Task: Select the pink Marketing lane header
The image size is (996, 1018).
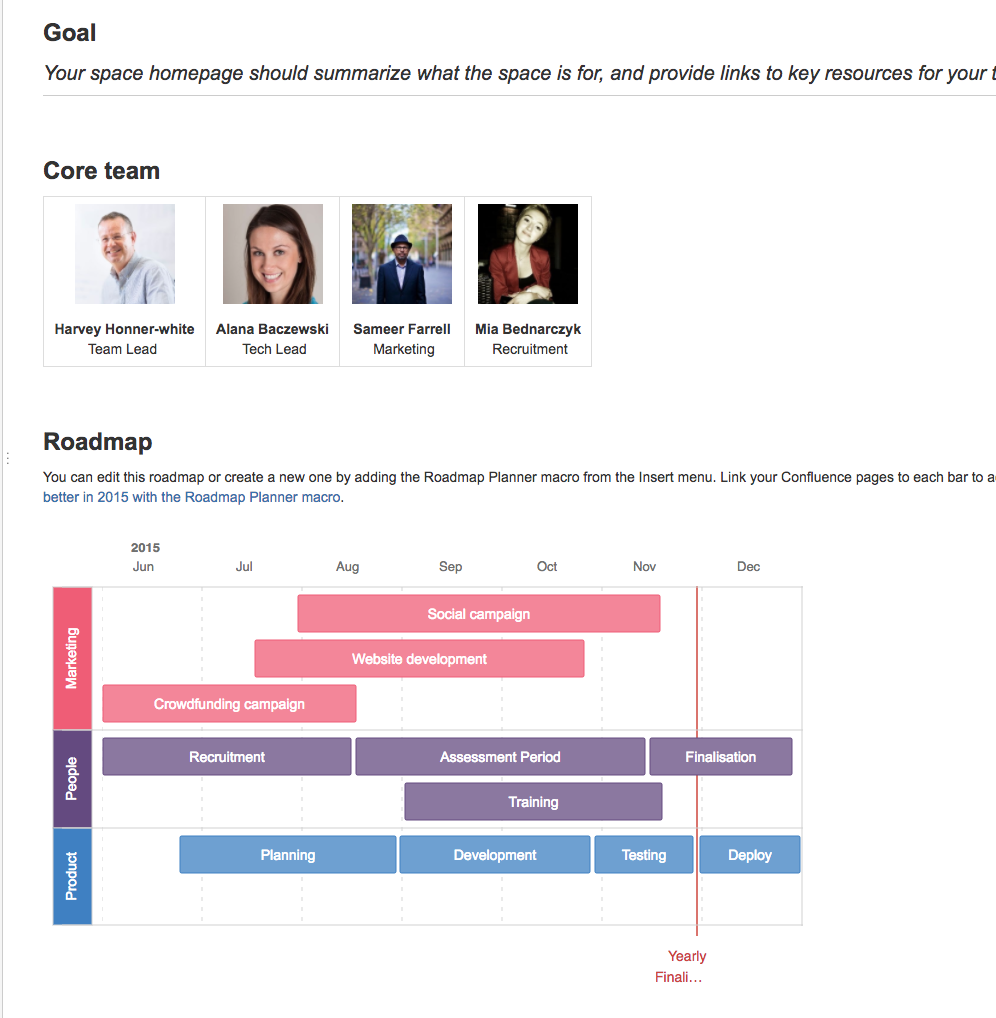Action: [72, 658]
